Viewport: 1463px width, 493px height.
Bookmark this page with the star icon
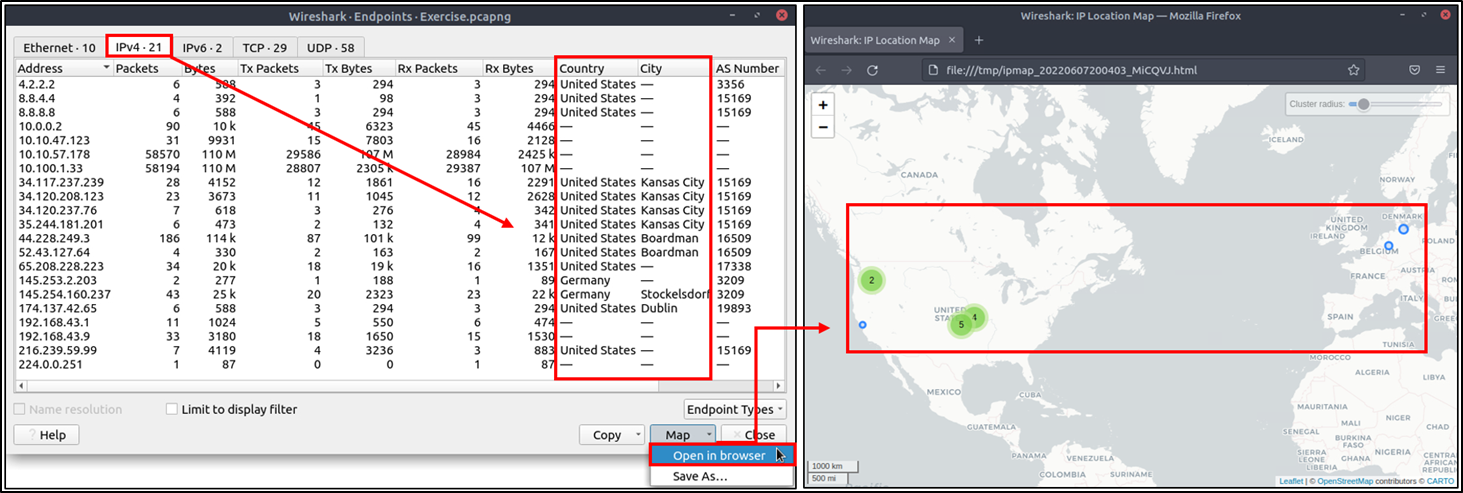click(1353, 70)
